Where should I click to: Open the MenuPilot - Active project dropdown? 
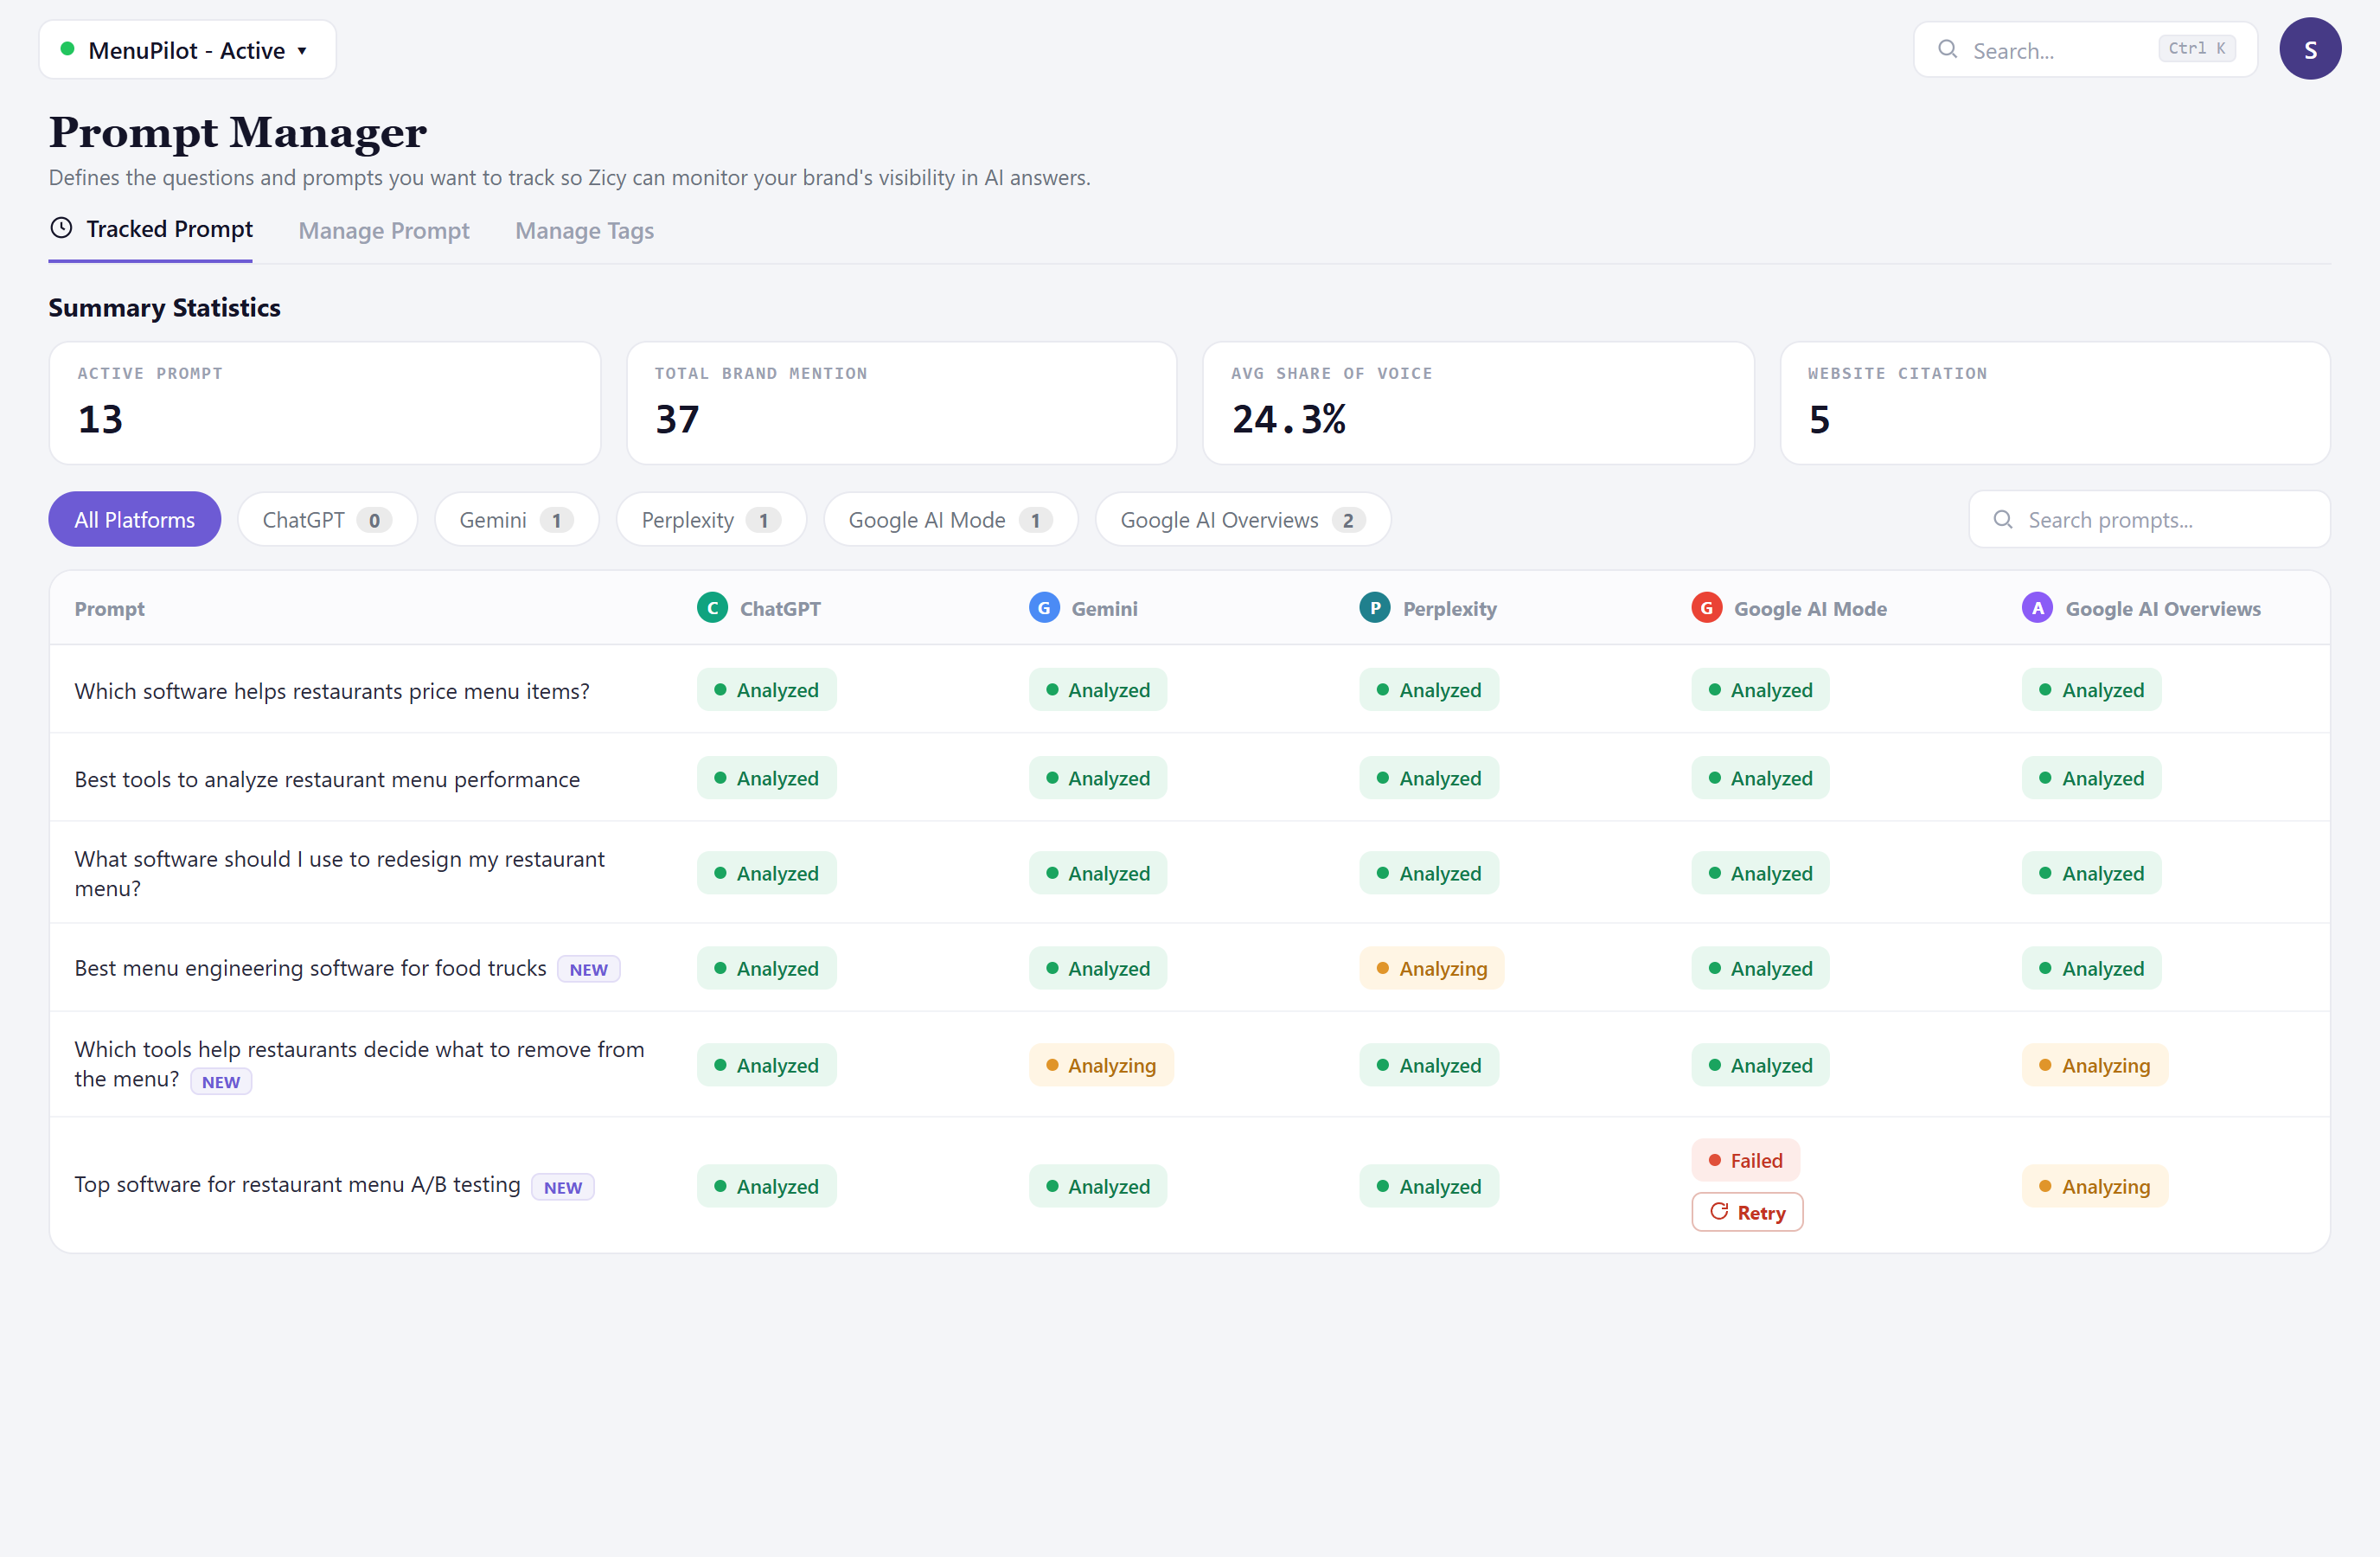tap(187, 50)
